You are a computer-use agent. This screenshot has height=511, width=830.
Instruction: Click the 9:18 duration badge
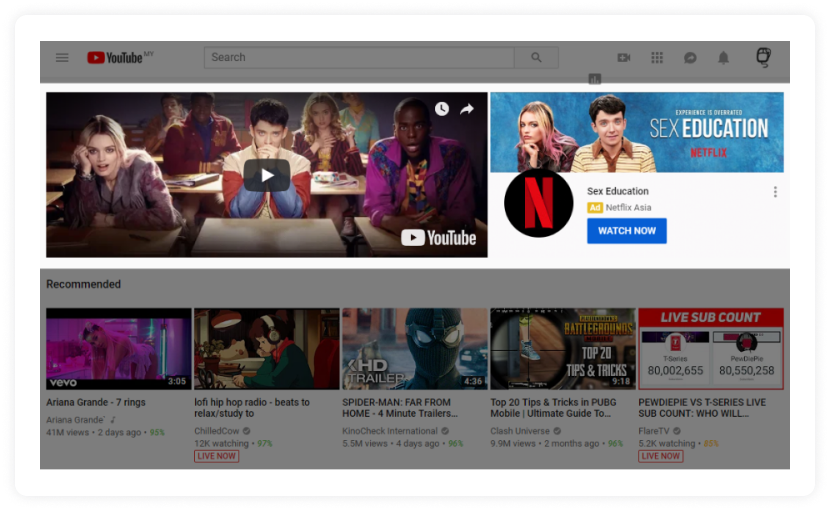pos(621,381)
